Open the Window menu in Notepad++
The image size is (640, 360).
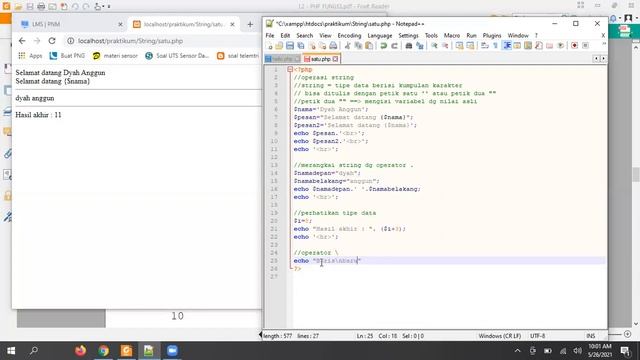pos(518,36)
